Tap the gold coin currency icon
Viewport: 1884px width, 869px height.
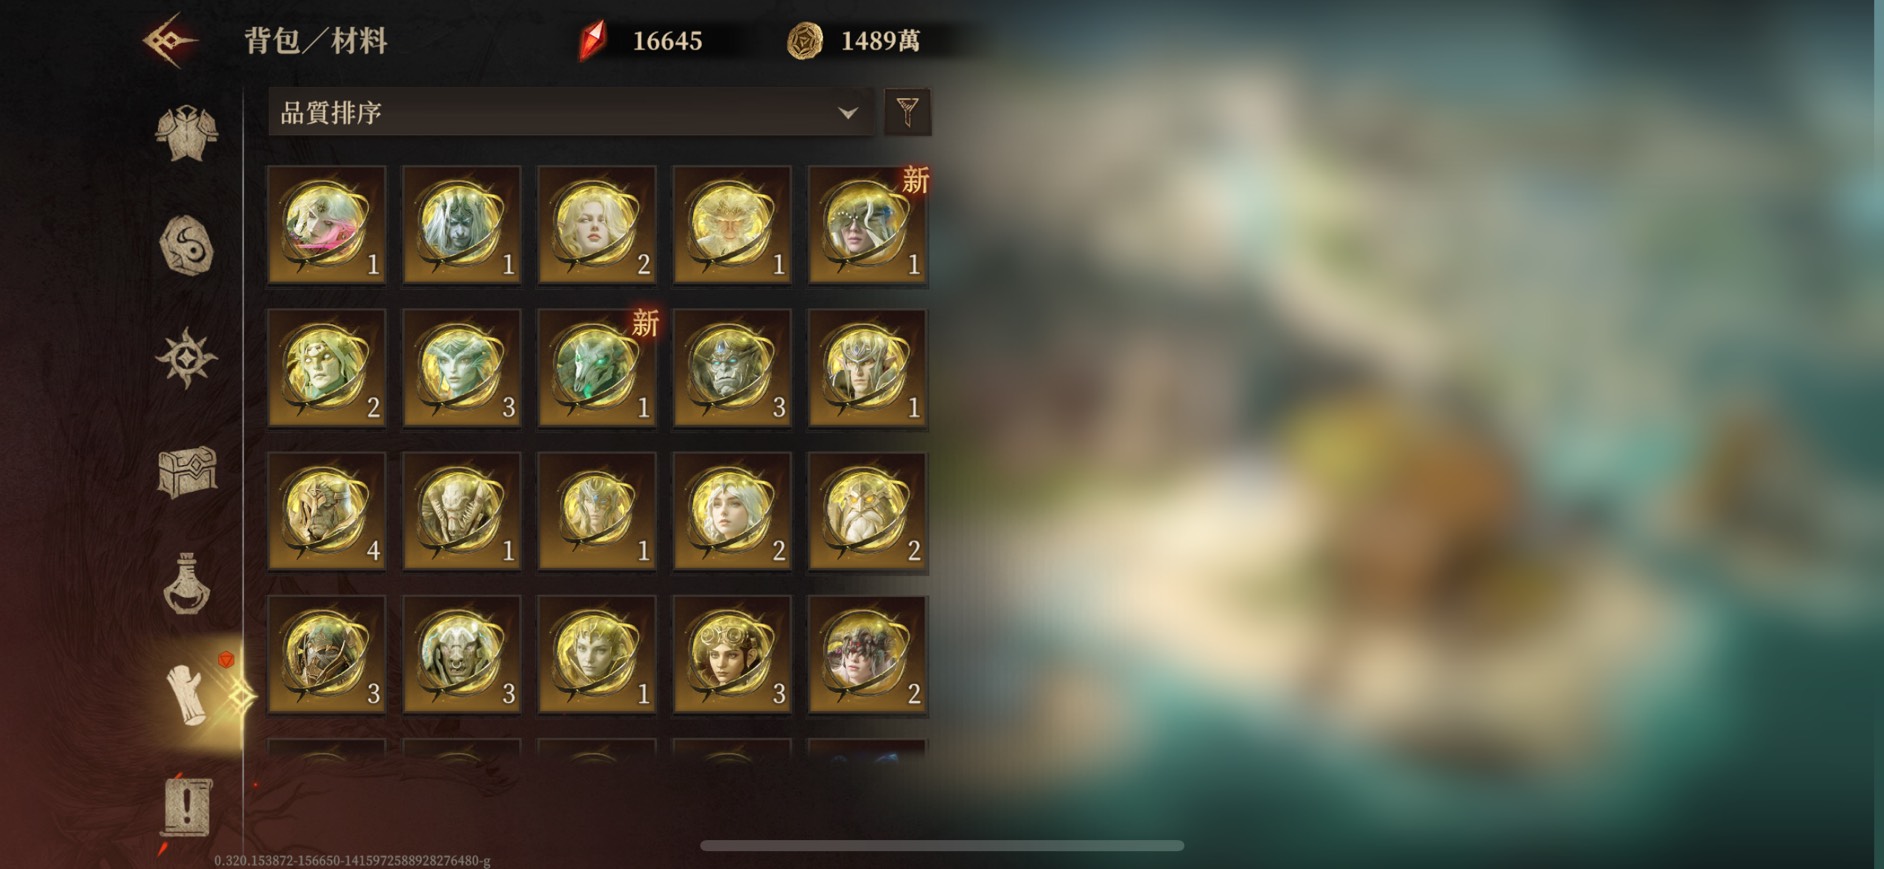coord(804,41)
